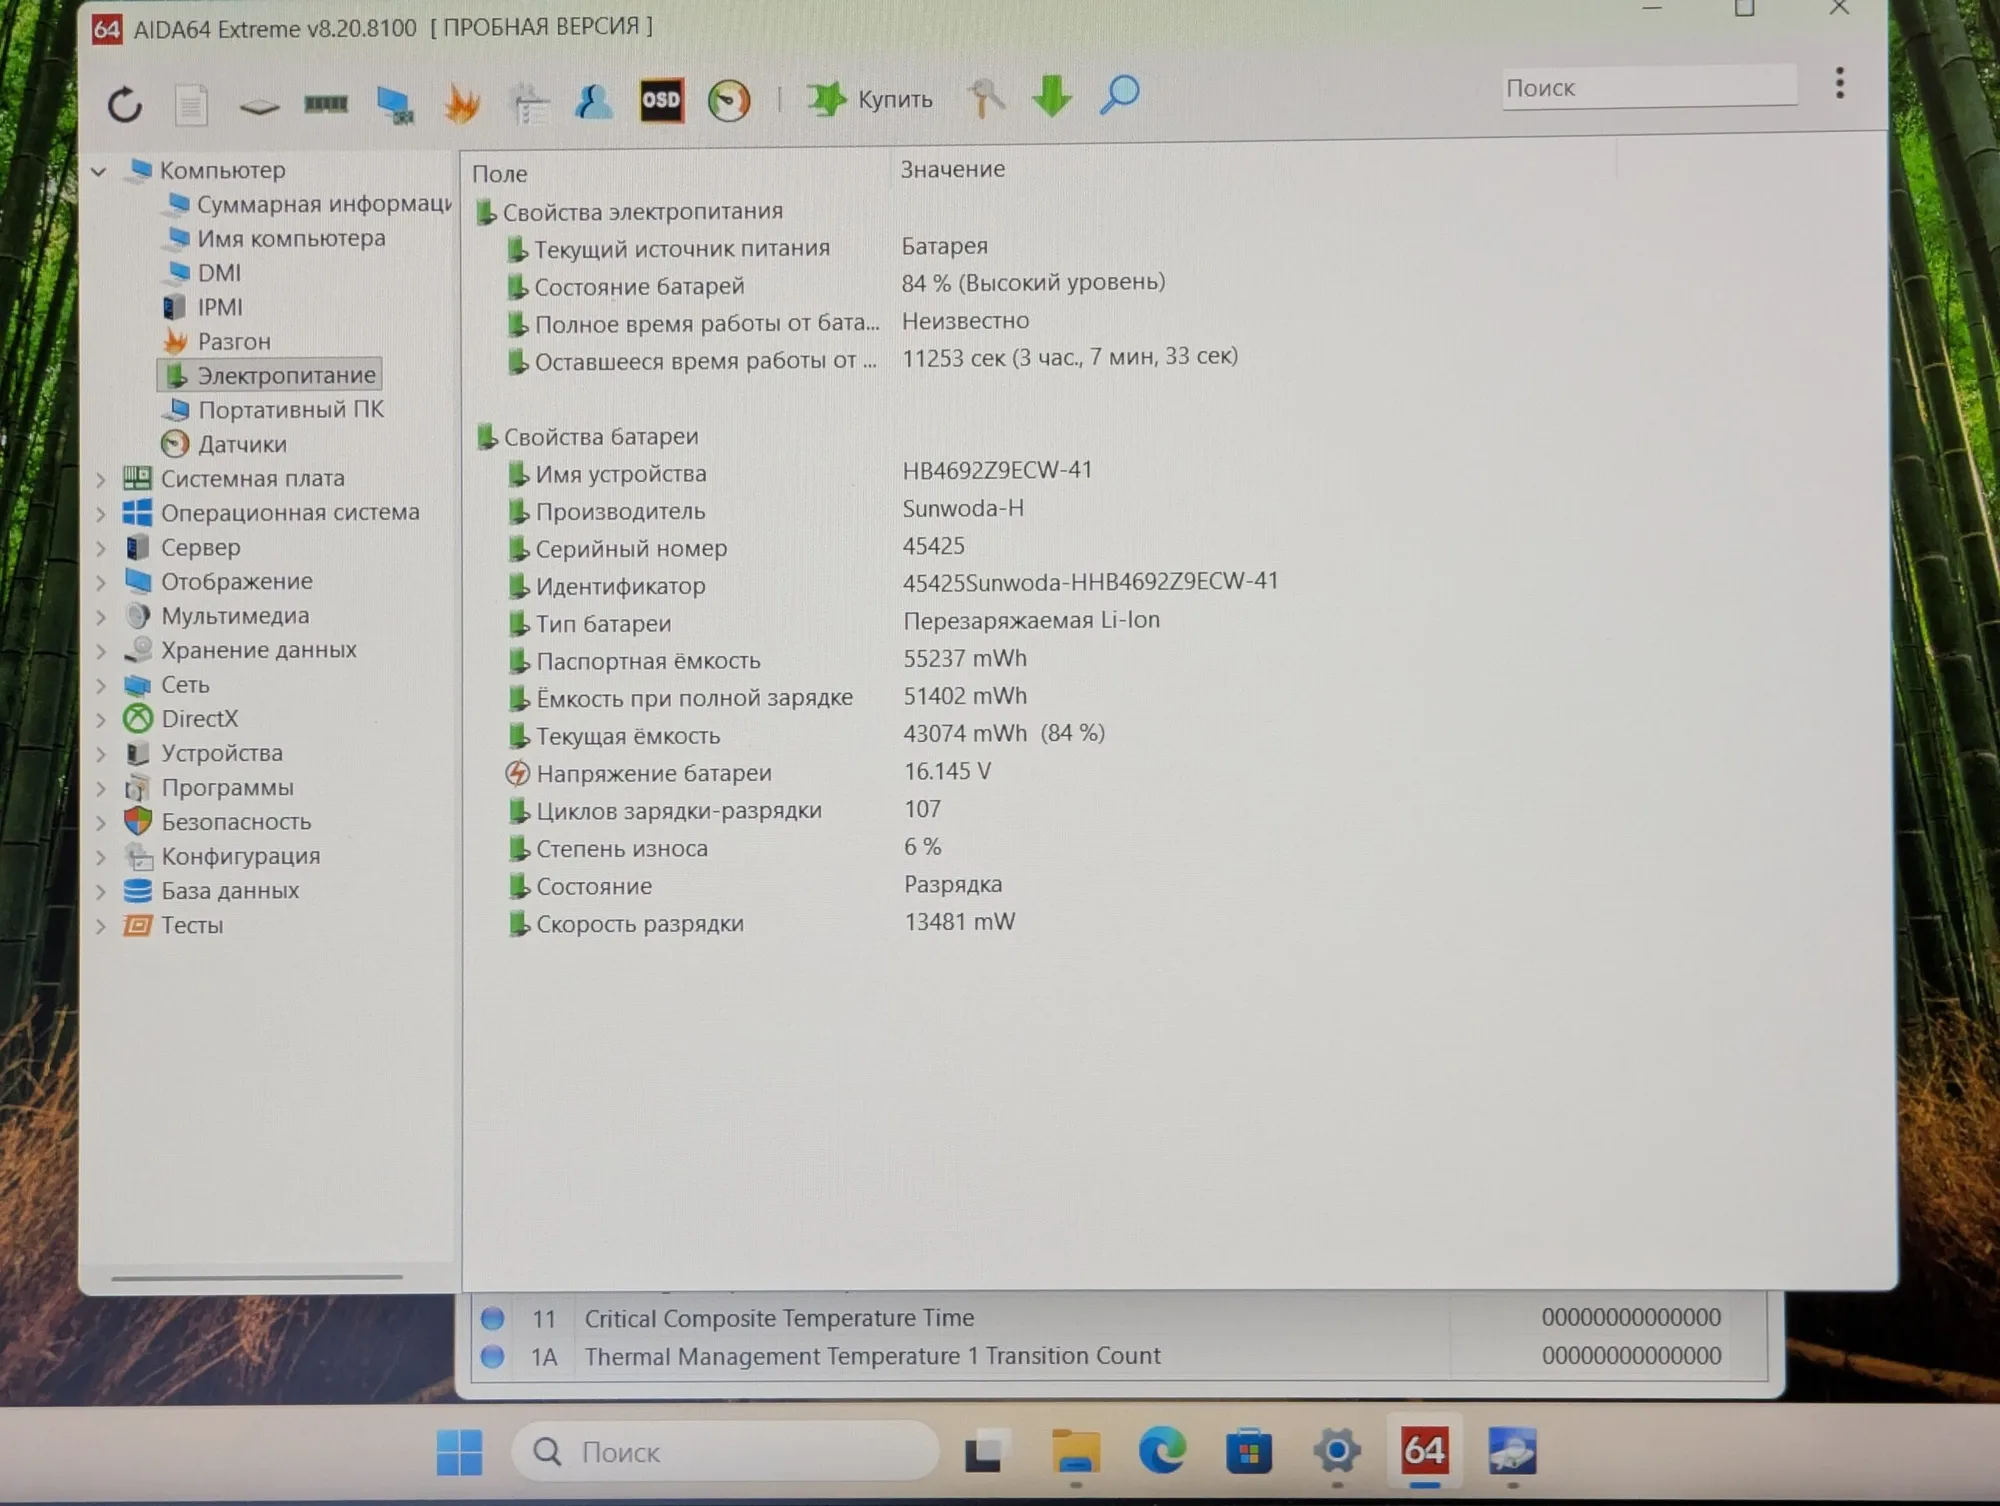
Task: Select the Разгон tree item
Action: click(217, 341)
